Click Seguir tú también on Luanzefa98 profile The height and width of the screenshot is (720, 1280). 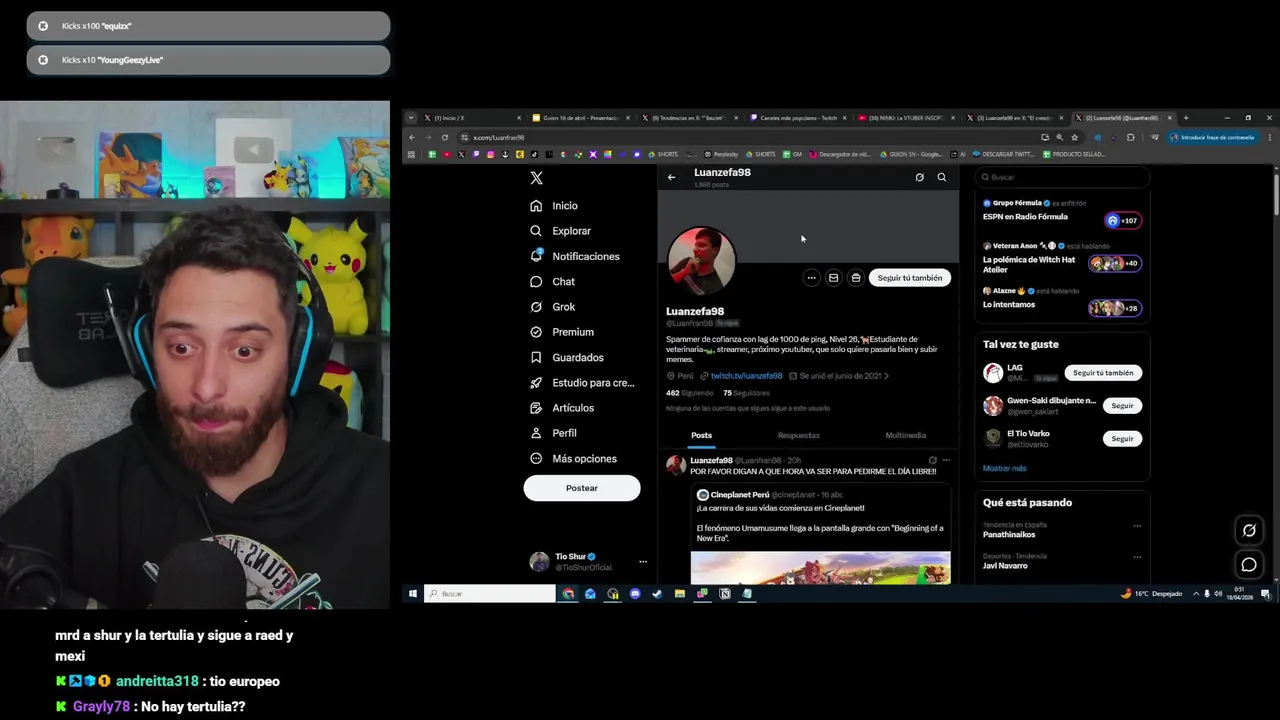[x=910, y=278]
